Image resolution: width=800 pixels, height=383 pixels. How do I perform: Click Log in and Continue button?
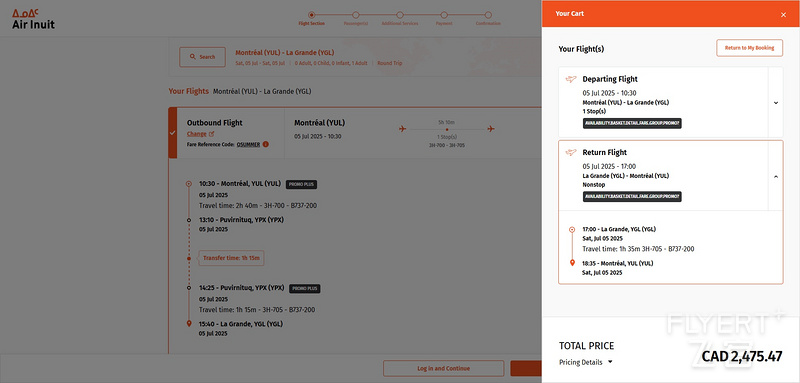click(x=443, y=368)
